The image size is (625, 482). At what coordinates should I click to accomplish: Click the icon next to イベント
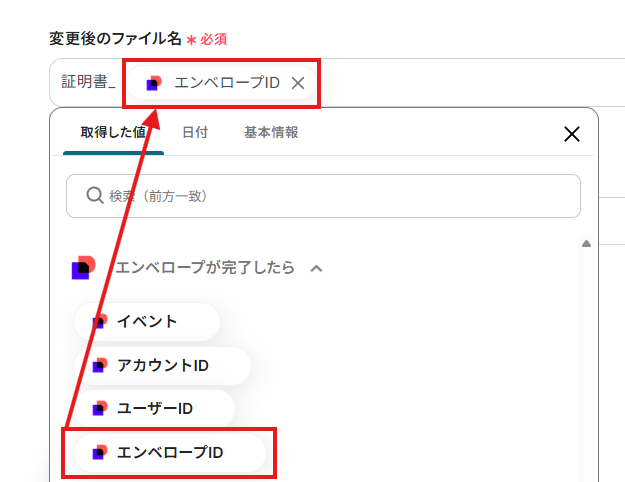[x=99, y=321]
